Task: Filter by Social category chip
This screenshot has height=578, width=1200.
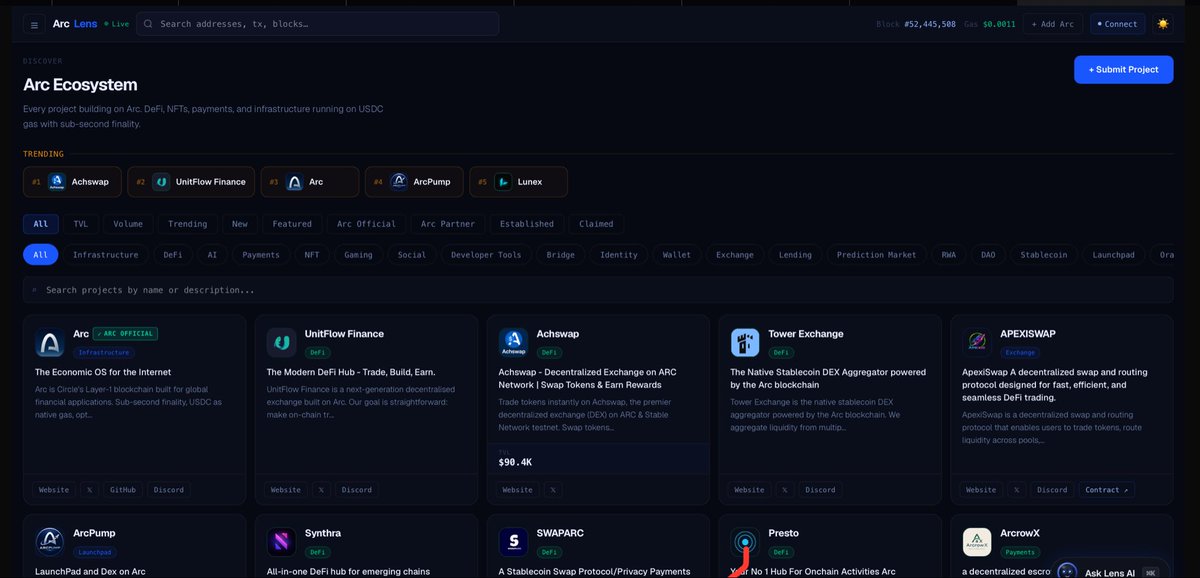Action: [x=412, y=255]
